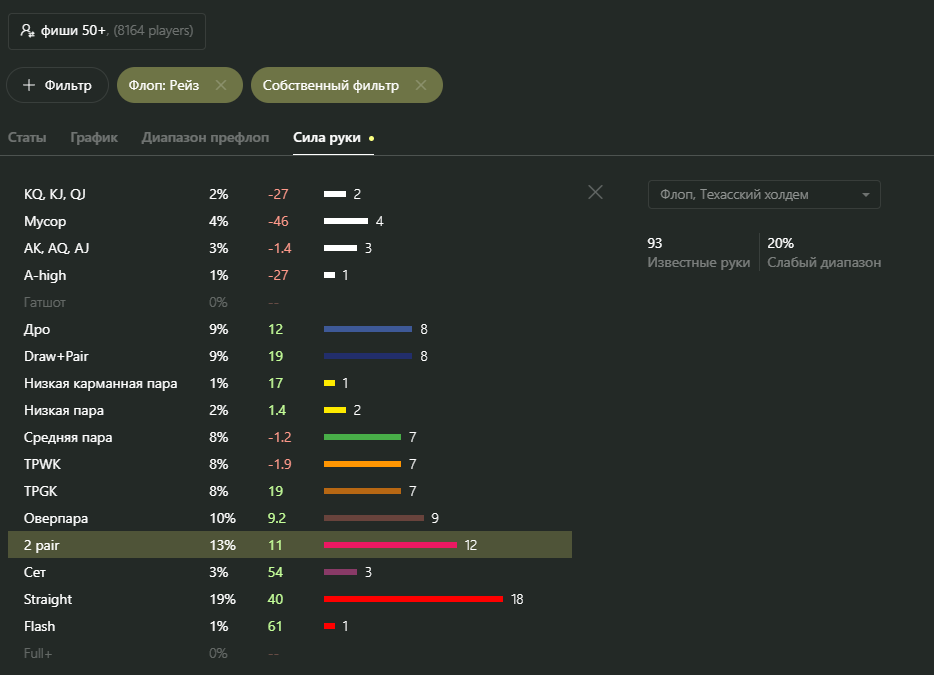
Task: Open the График tab
Action: pyautogui.click(x=94, y=138)
